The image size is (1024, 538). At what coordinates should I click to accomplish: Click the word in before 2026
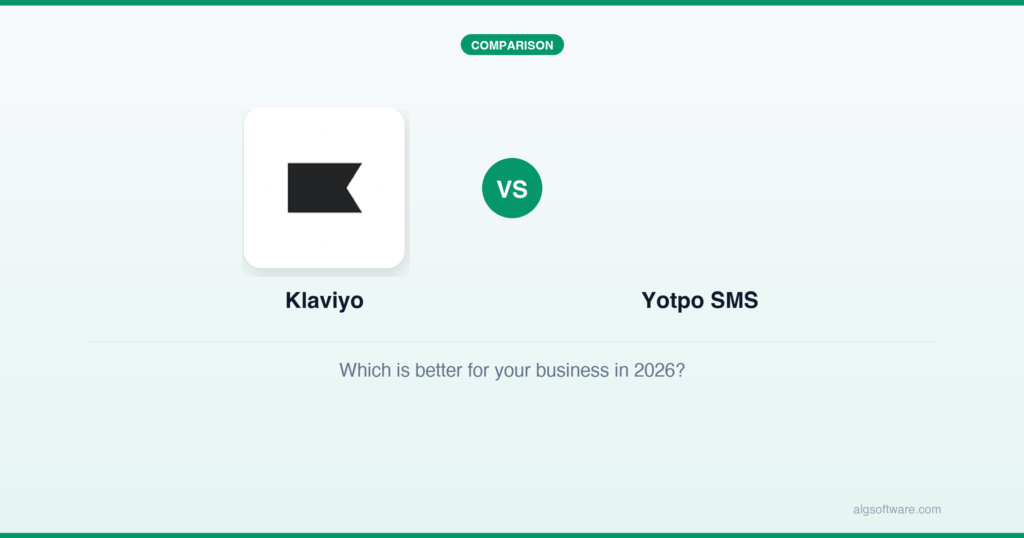click(x=621, y=370)
